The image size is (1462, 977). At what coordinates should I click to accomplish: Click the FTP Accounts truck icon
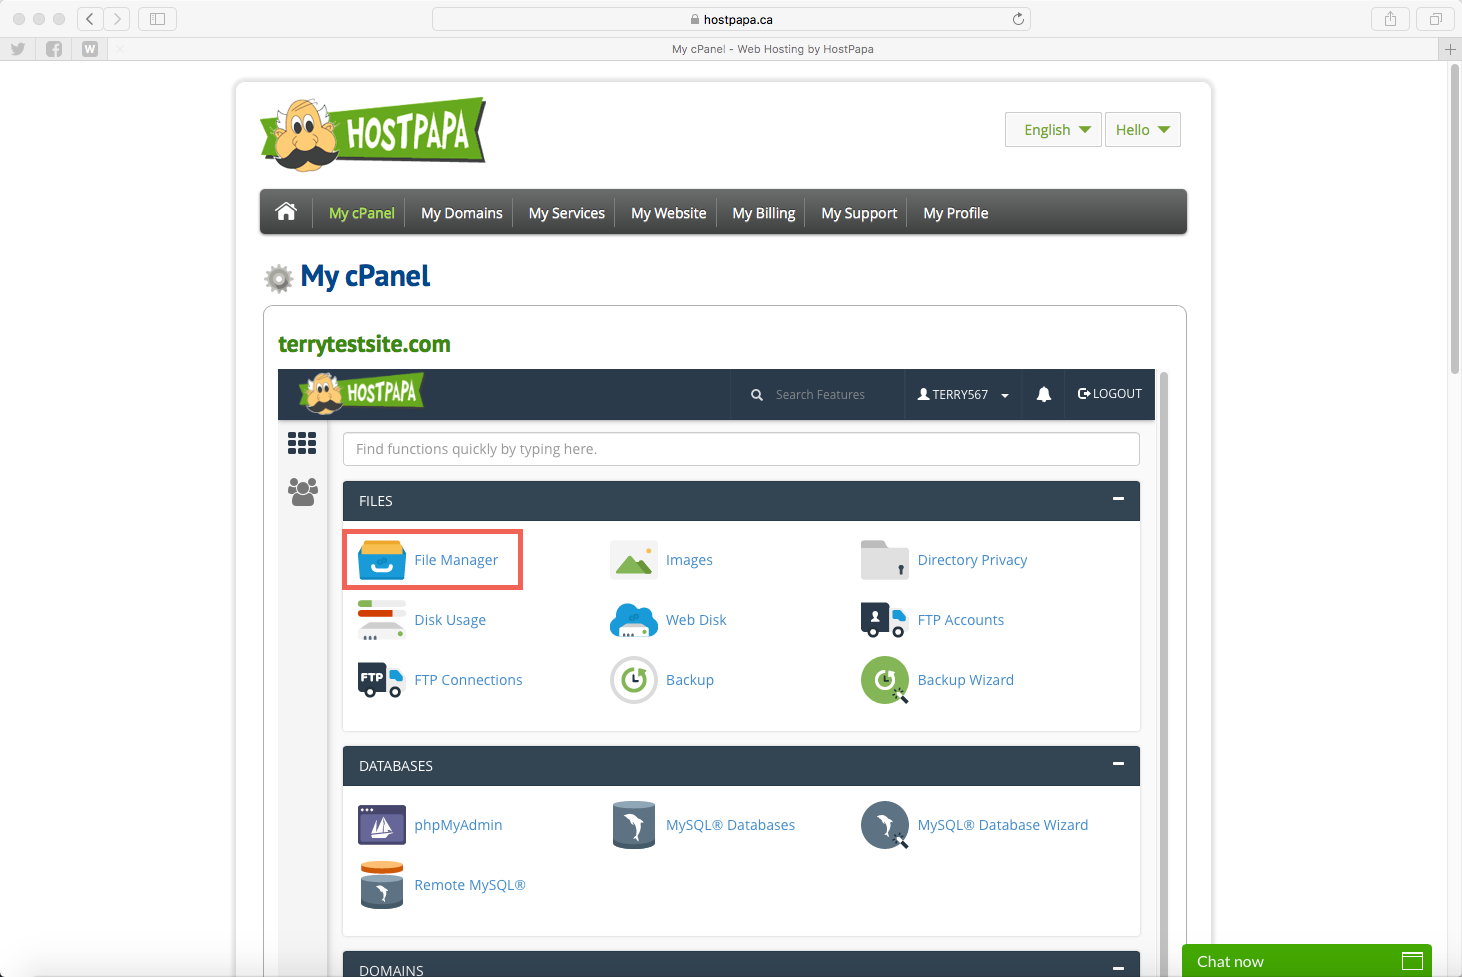[x=884, y=620]
